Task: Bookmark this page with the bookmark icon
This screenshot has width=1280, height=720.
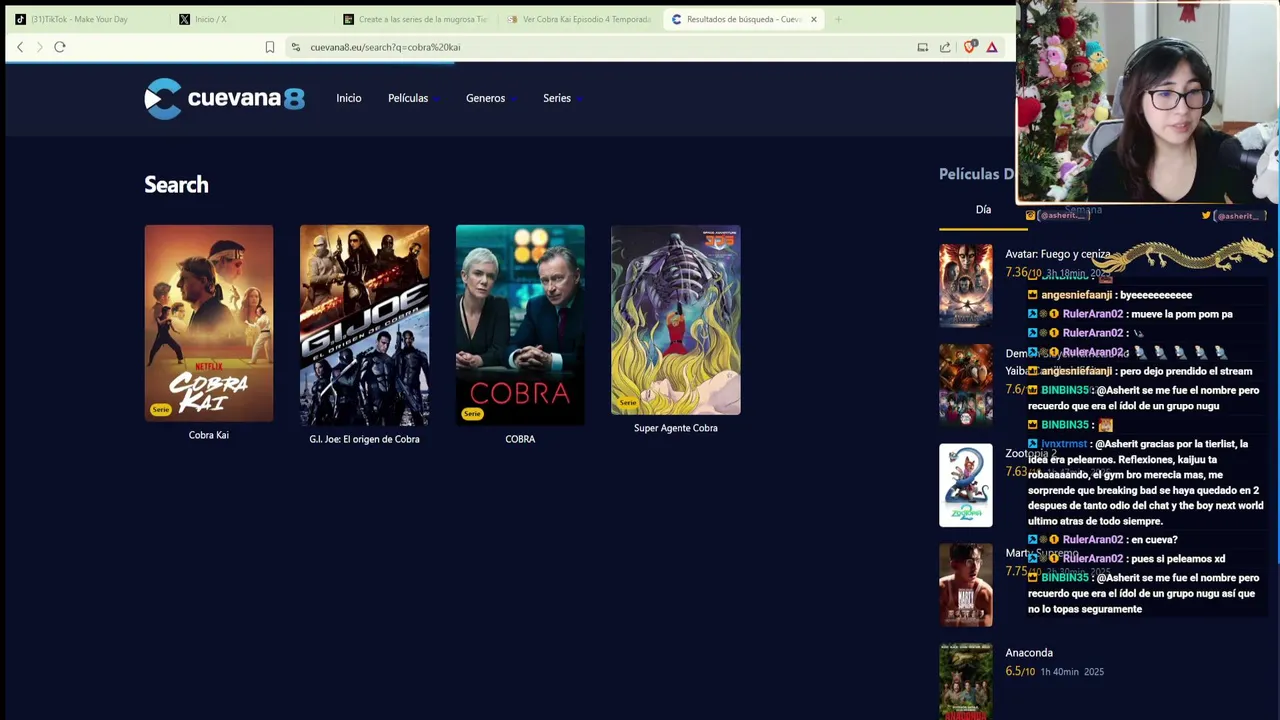Action: pyautogui.click(x=270, y=47)
